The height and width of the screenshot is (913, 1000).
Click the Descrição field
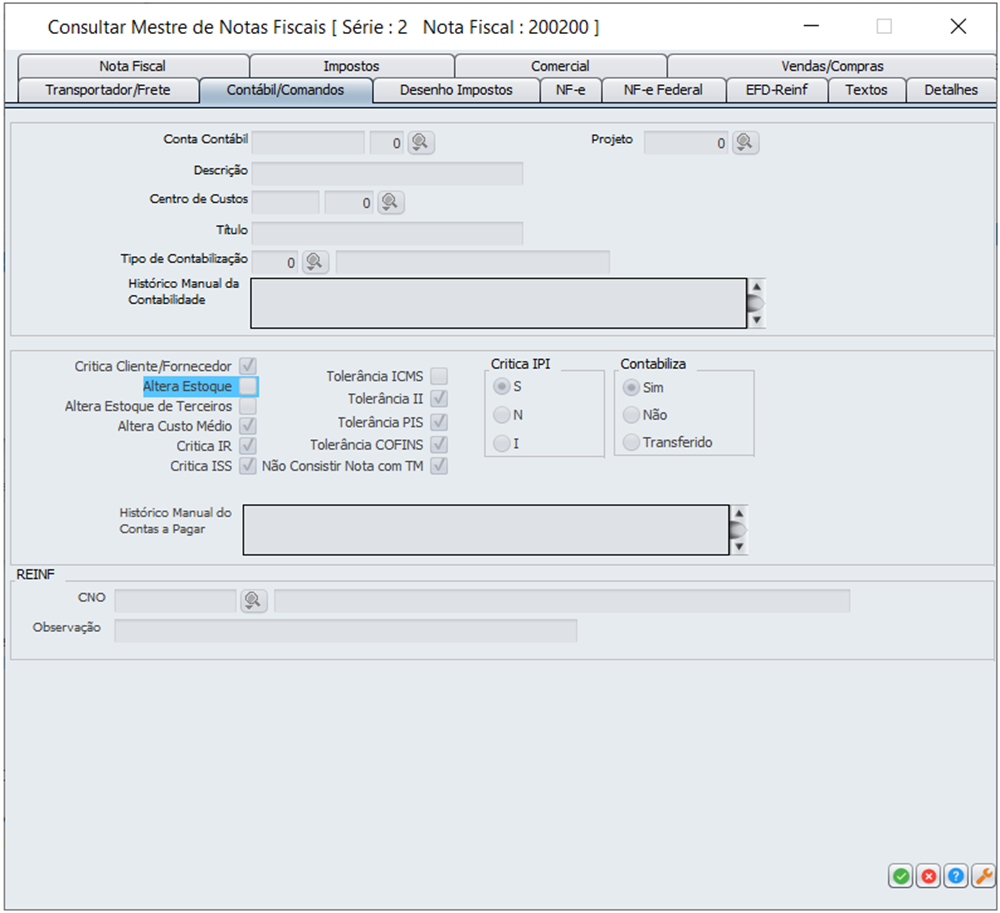coord(387,173)
